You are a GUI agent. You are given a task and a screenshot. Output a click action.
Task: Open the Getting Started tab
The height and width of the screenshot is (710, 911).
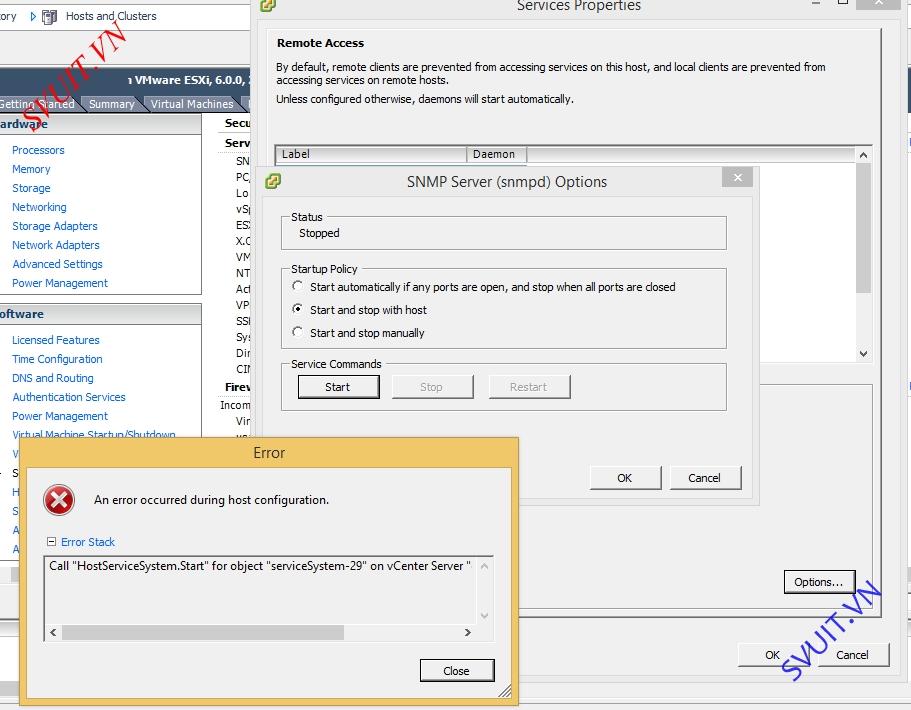pos(37,104)
